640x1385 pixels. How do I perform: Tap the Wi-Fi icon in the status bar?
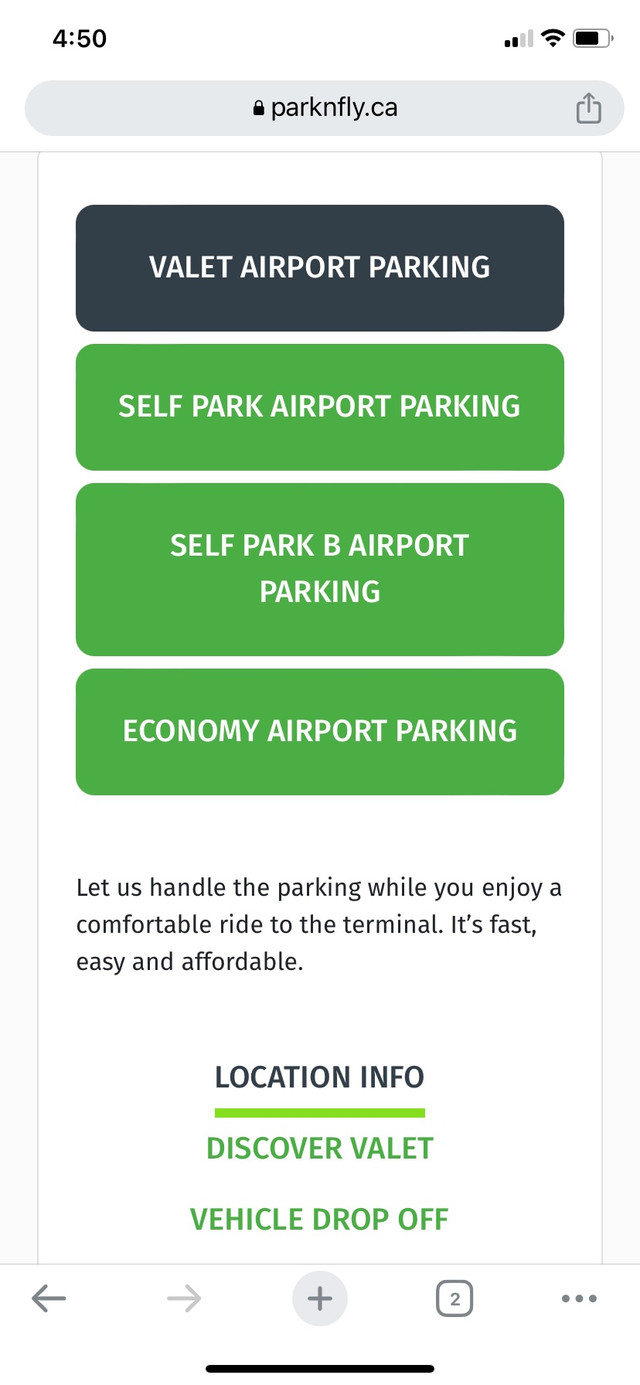click(x=551, y=37)
